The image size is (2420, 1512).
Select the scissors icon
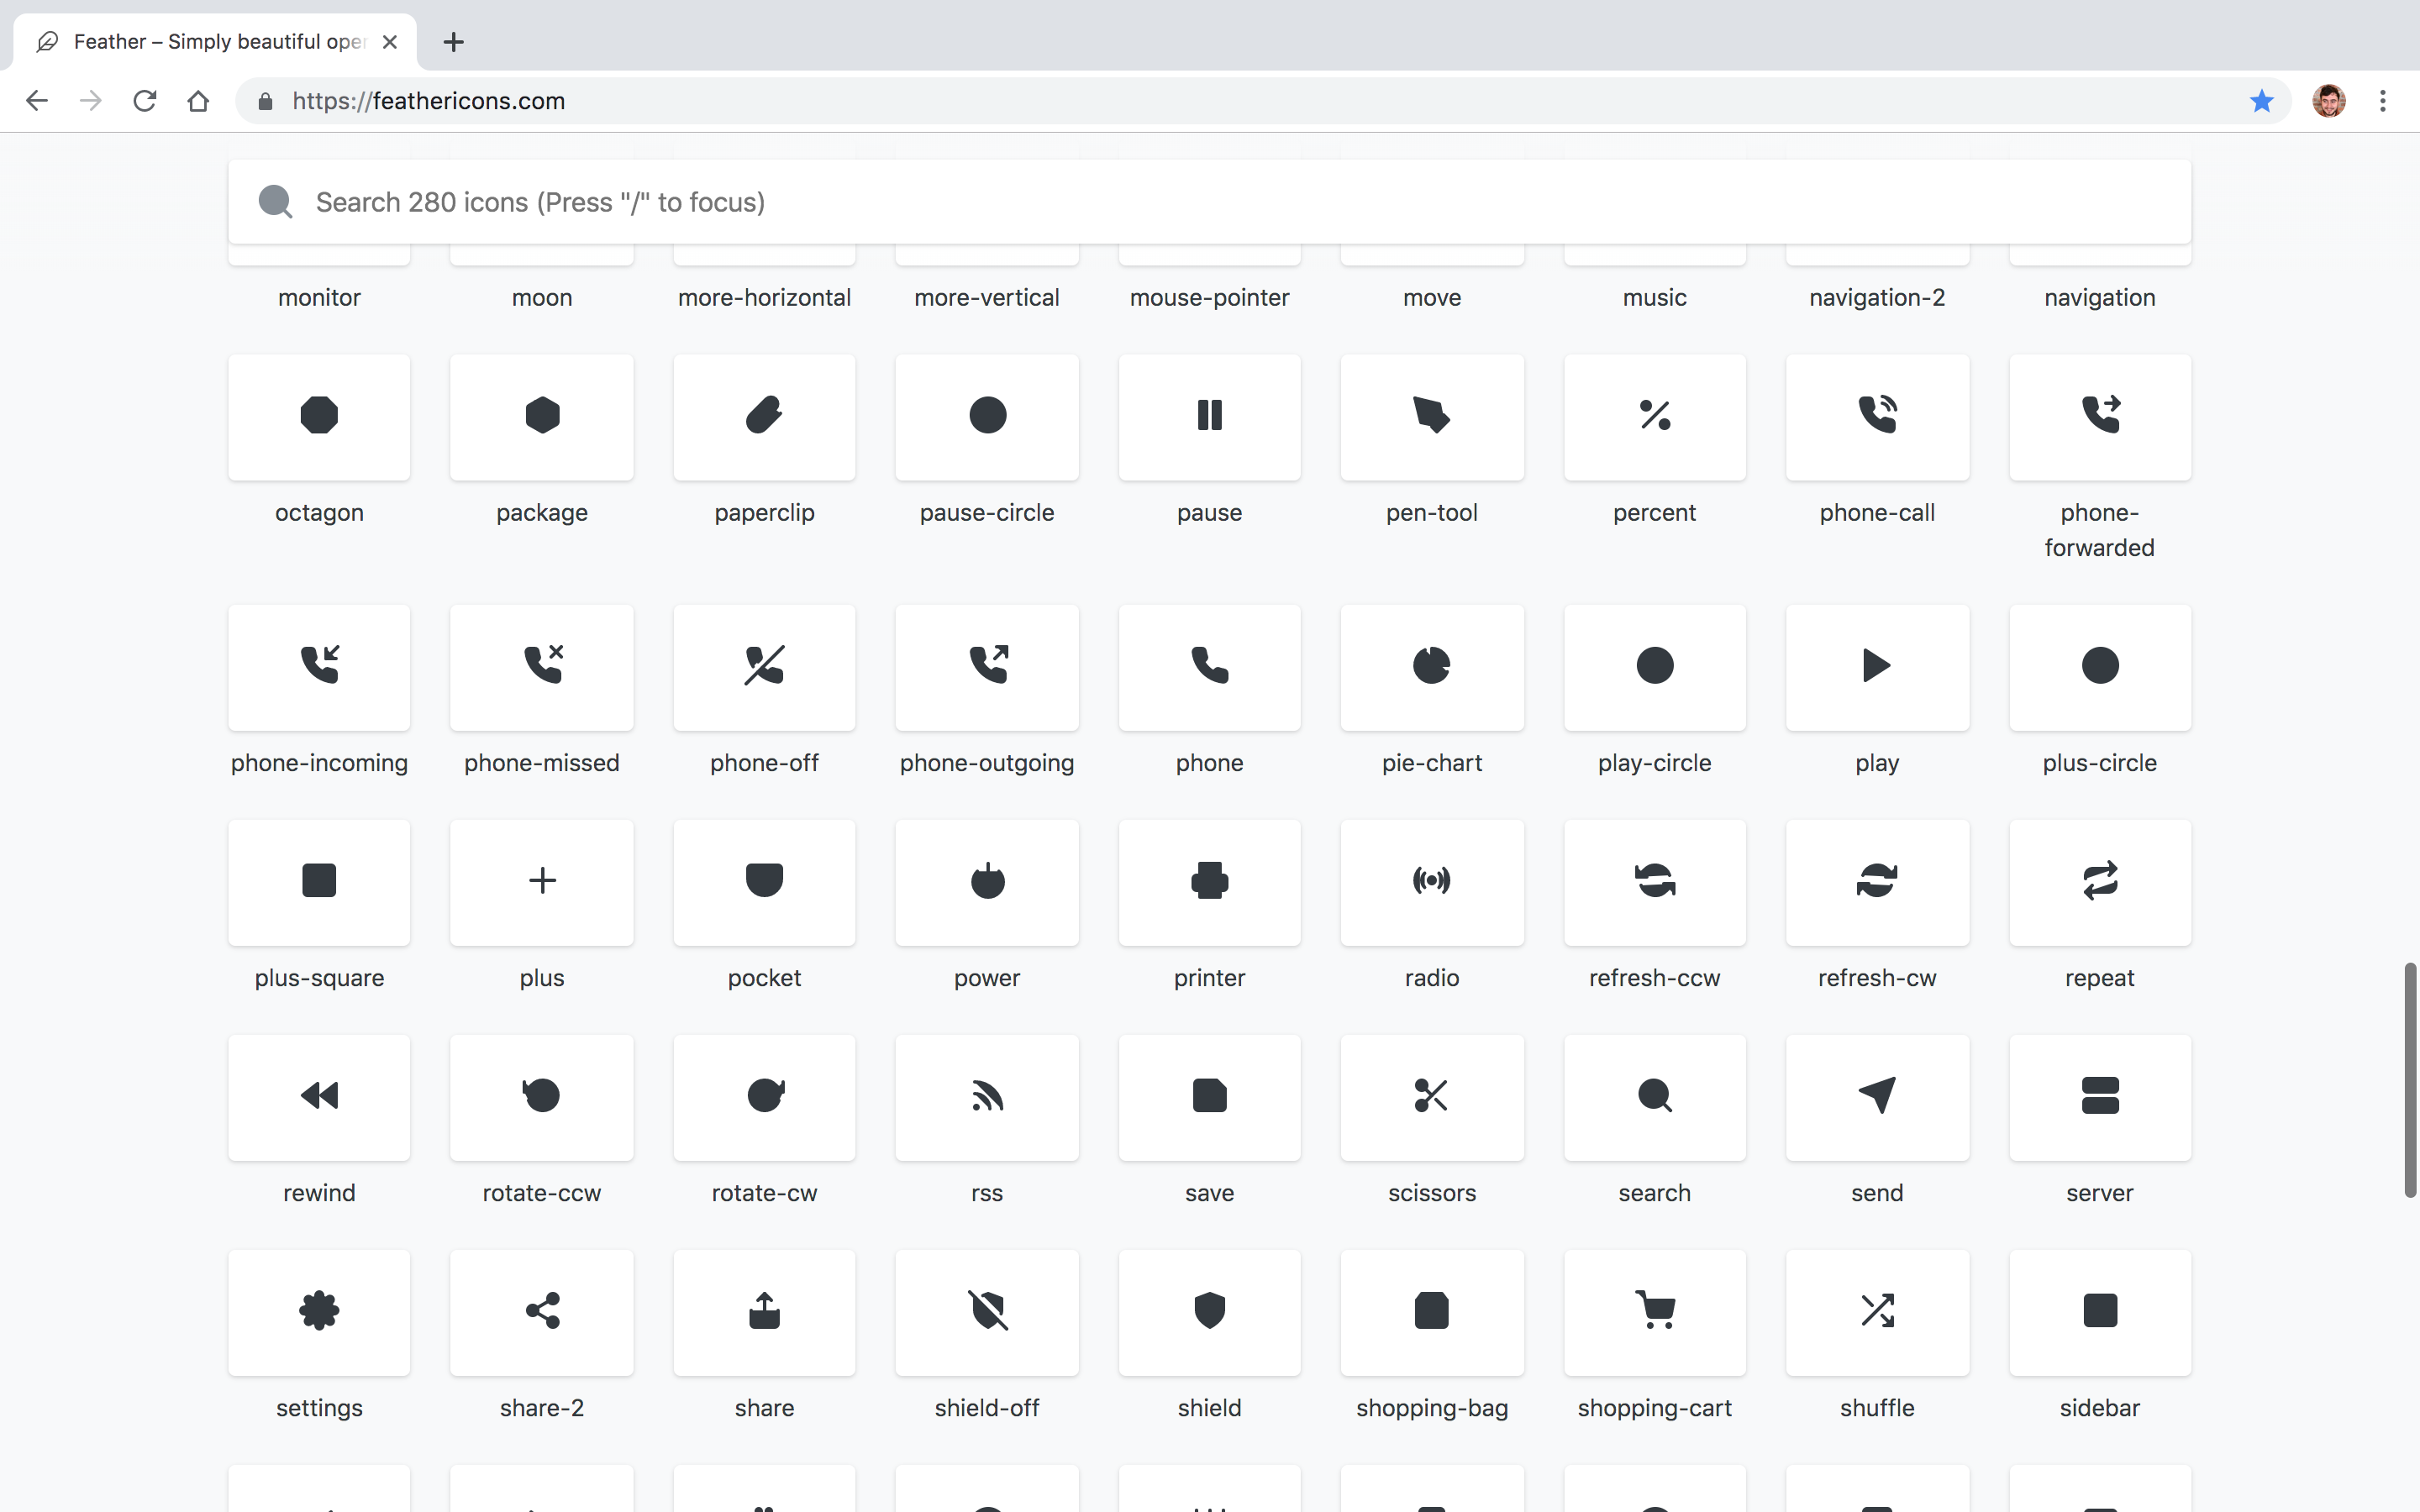pyautogui.click(x=1431, y=1097)
